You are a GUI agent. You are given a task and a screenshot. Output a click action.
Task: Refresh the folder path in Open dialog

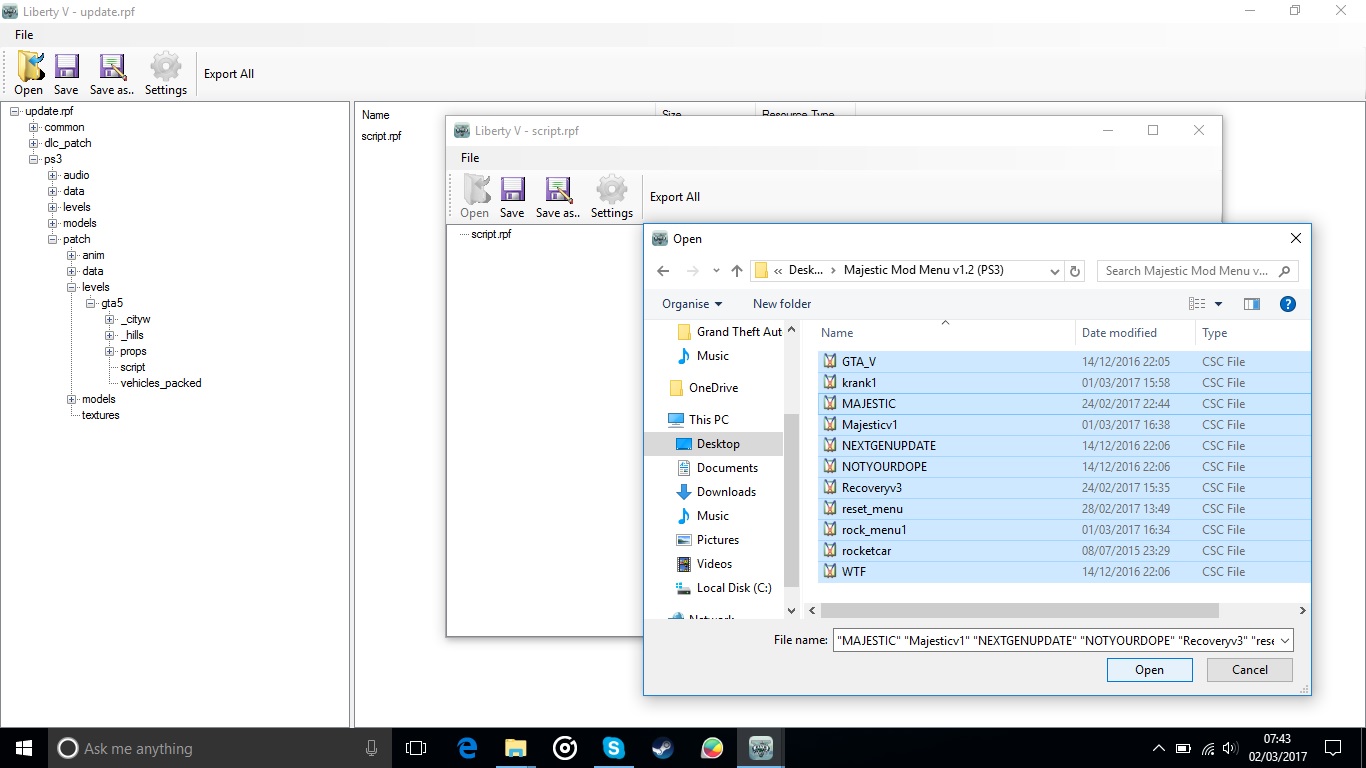pyautogui.click(x=1075, y=271)
